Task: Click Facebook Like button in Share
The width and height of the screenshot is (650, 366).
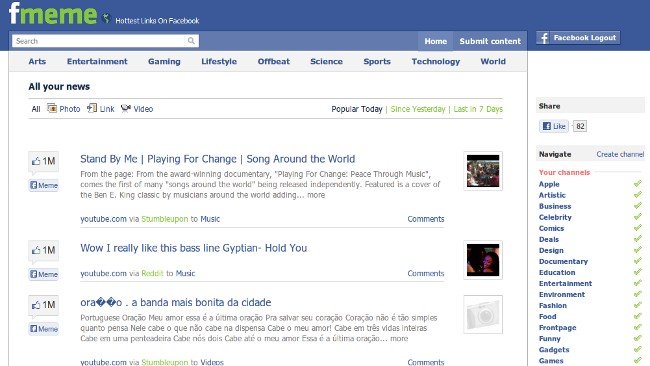Action: pos(554,126)
